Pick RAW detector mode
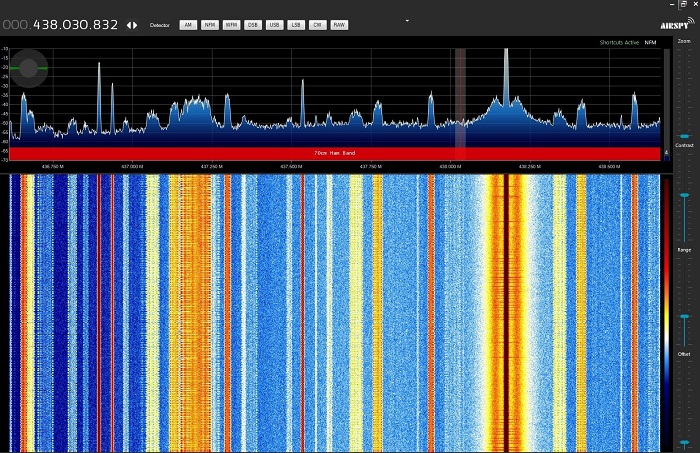This screenshot has height=453, width=700. 339,25
